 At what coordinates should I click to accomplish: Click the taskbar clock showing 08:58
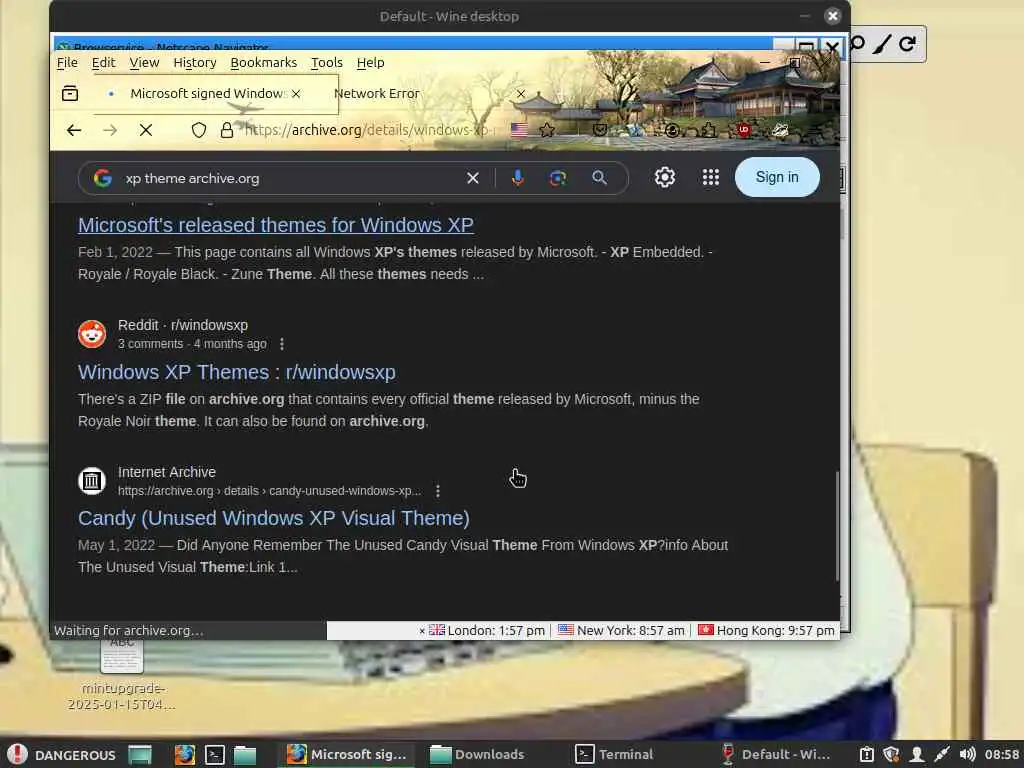[x=1002, y=754]
